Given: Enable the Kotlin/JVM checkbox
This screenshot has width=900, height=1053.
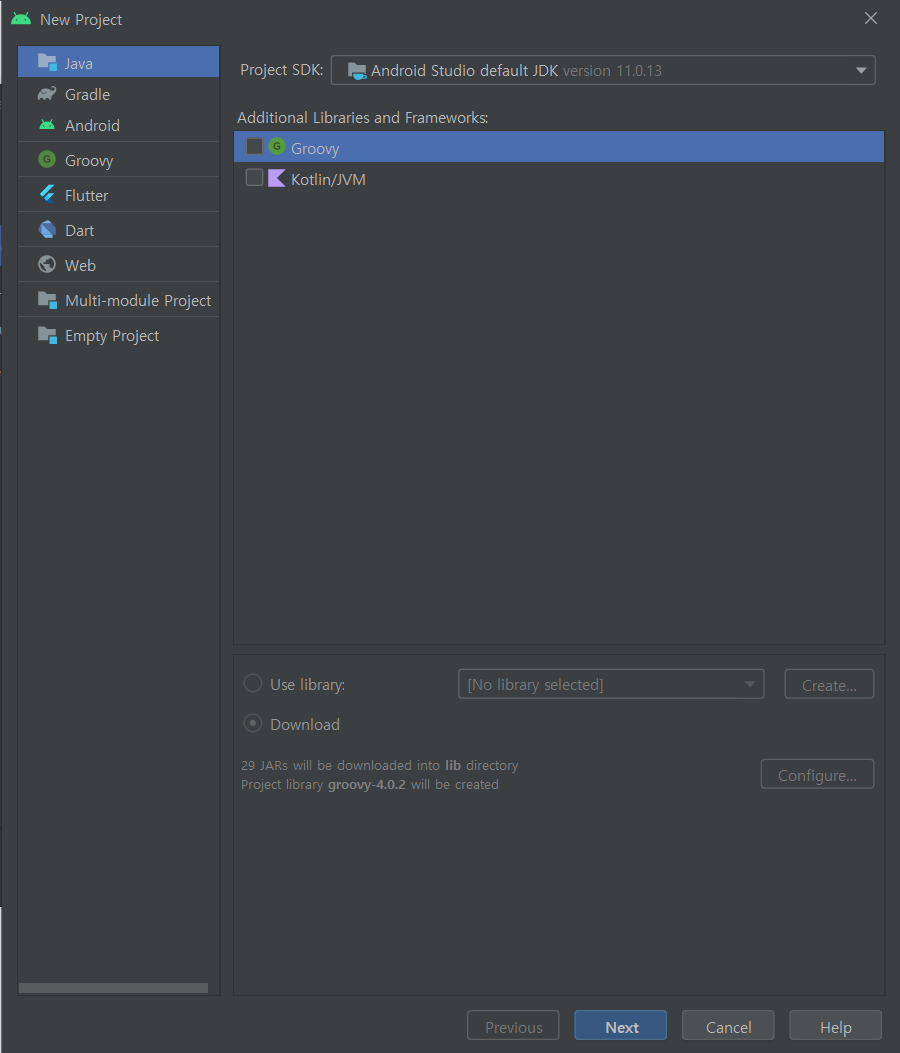Looking at the screenshot, I should pos(255,177).
